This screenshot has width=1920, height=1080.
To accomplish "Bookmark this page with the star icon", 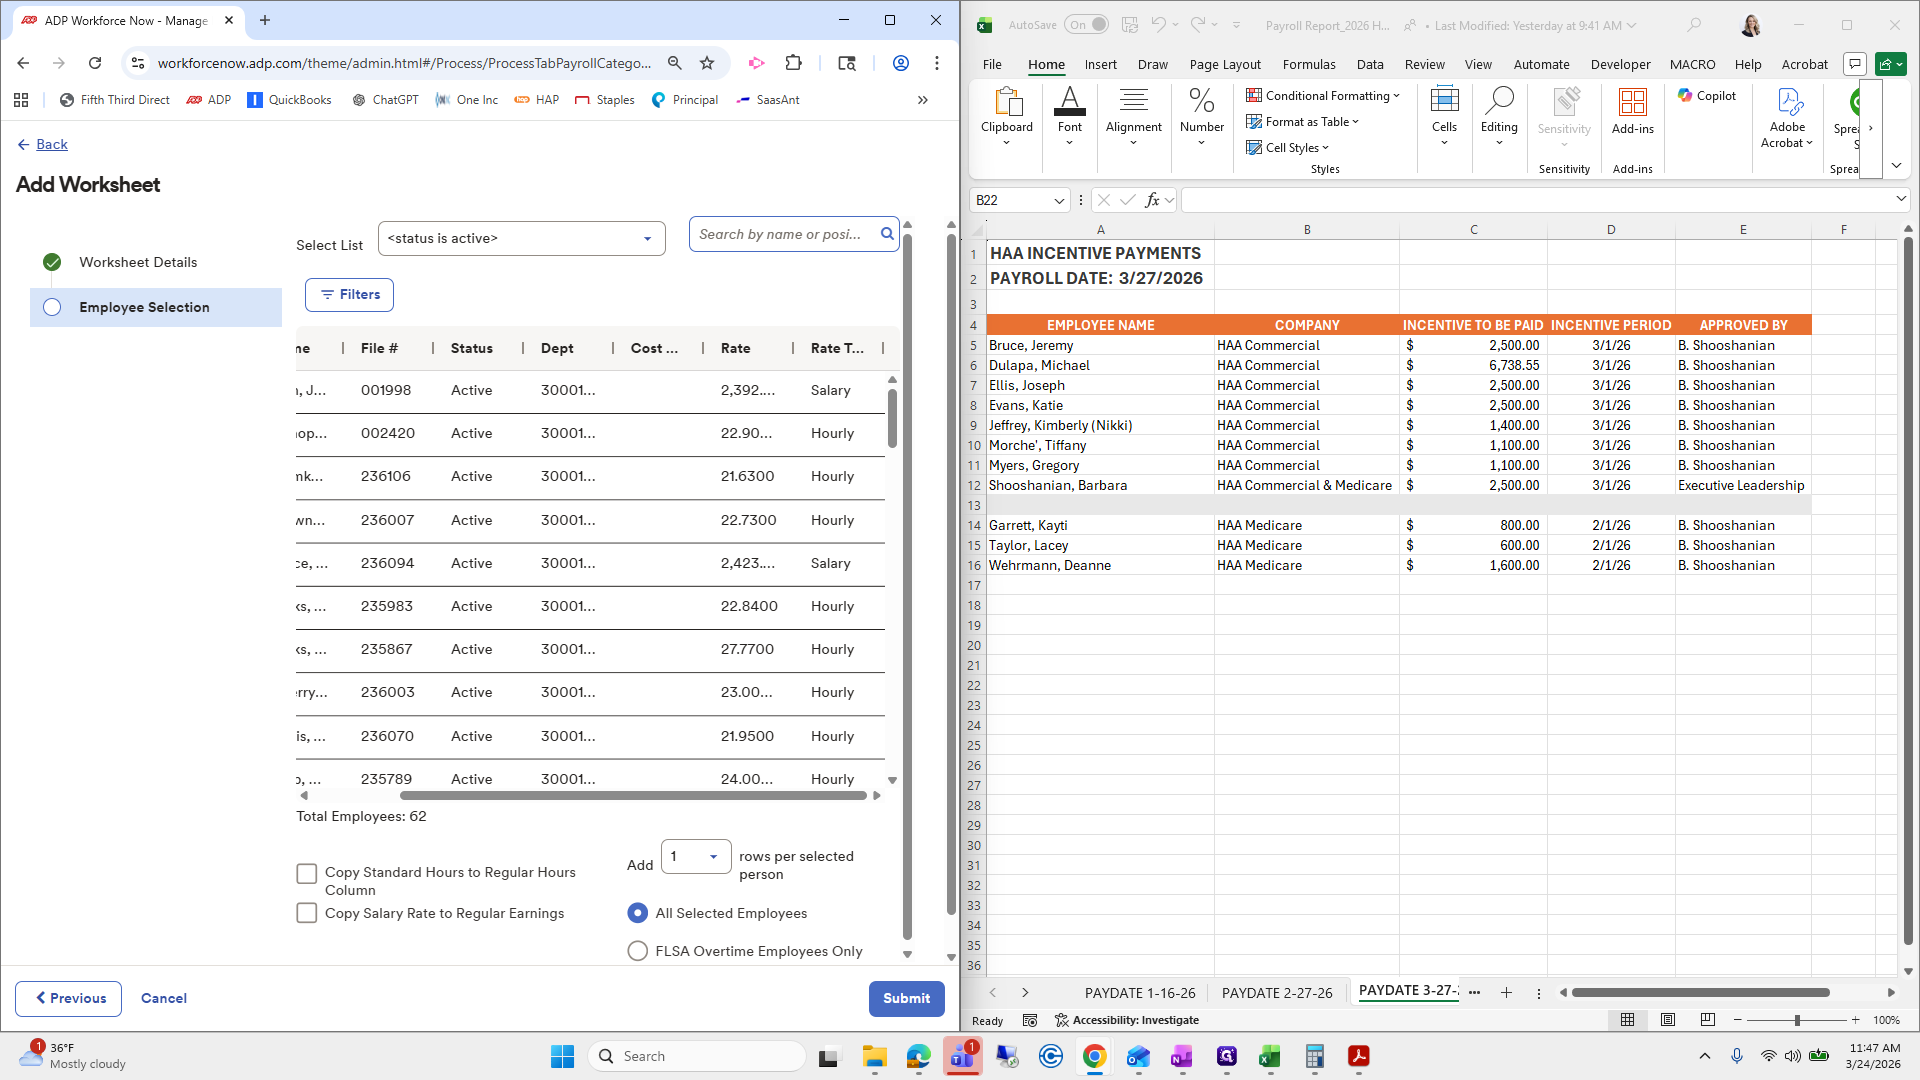I will click(x=707, y=63).
